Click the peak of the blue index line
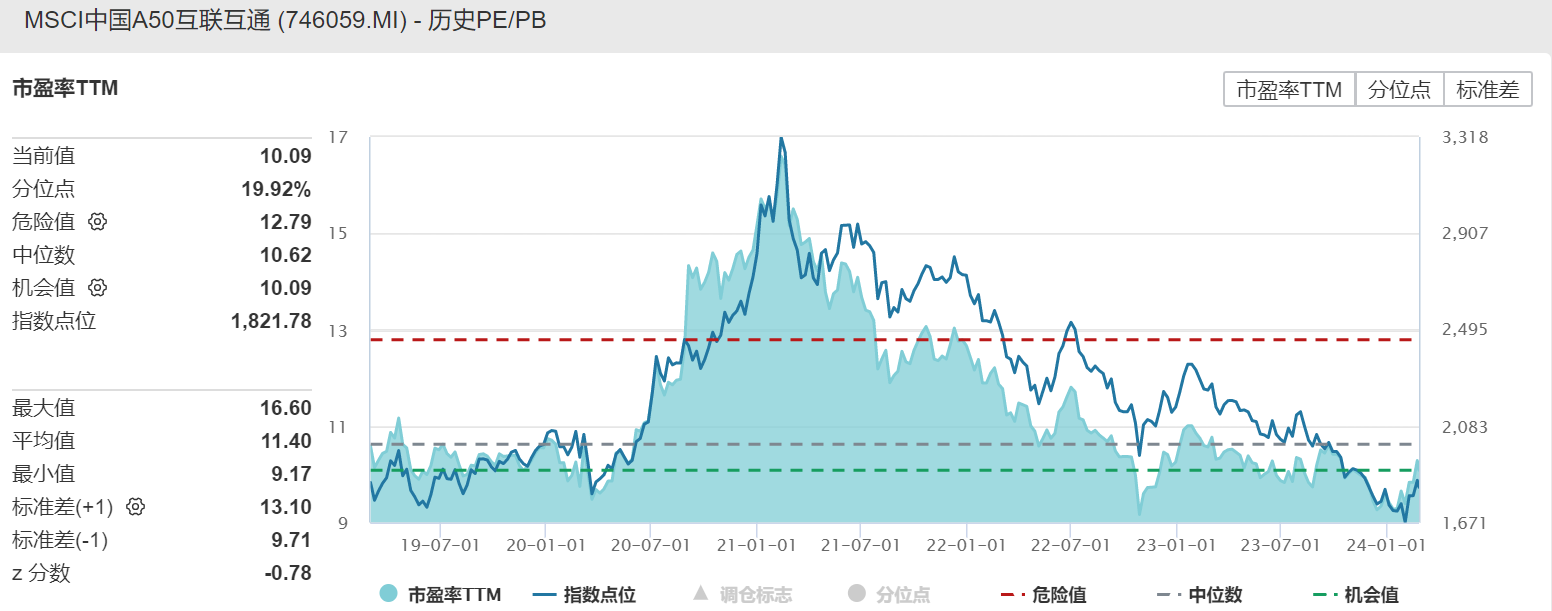 coord(781,140)
